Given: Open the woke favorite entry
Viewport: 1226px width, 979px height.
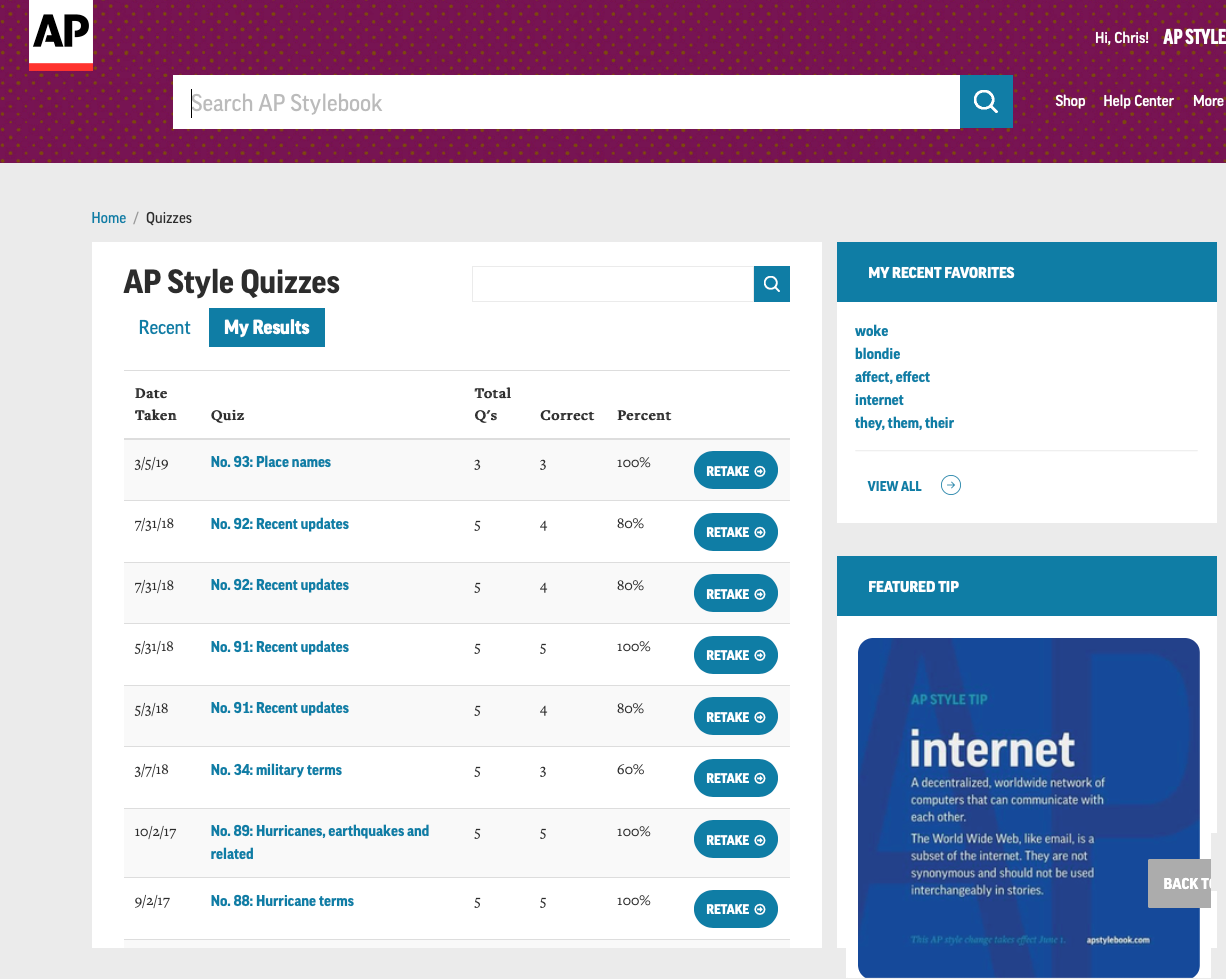Looking at the screenshot, I should tap(871, 331).
